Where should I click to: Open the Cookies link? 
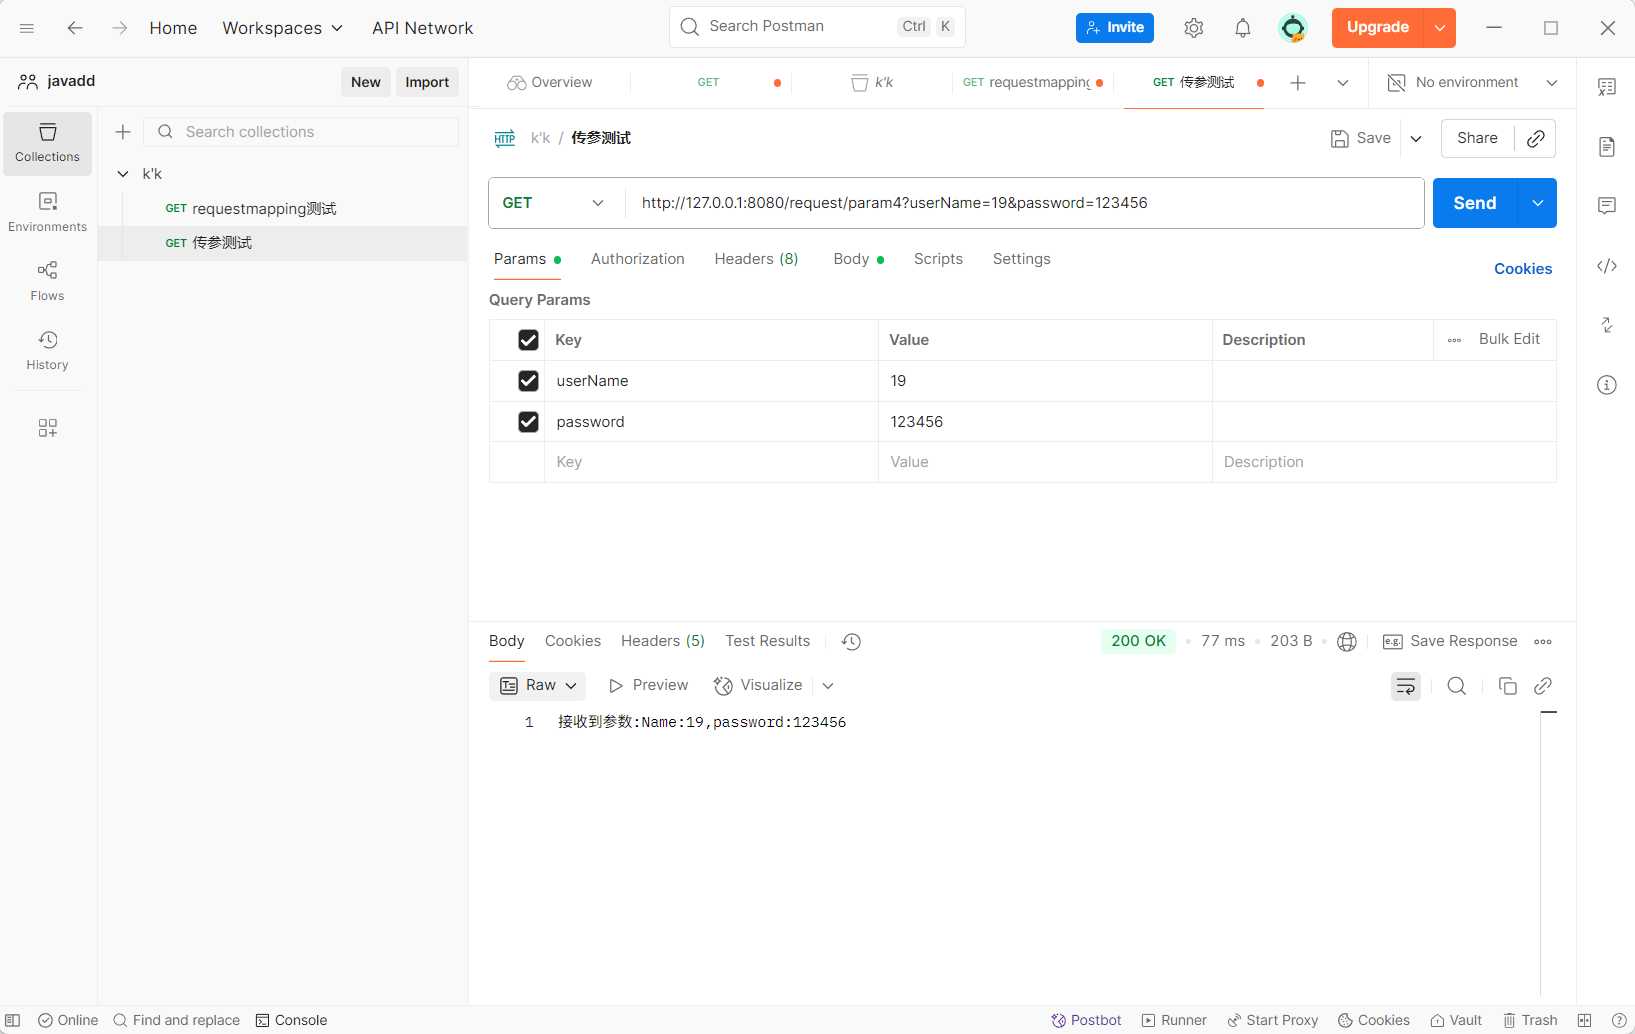[1523, 269]
